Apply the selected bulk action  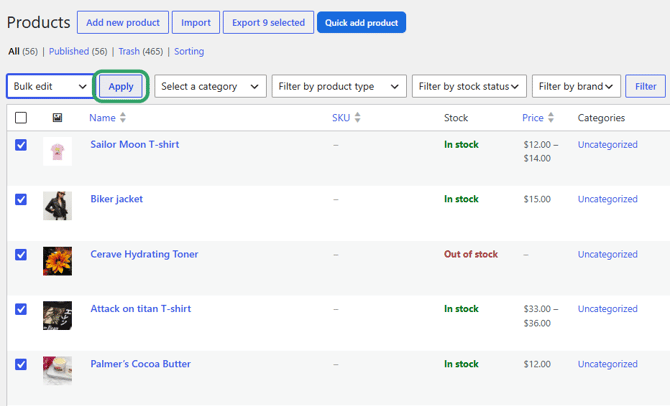(121, 86)
